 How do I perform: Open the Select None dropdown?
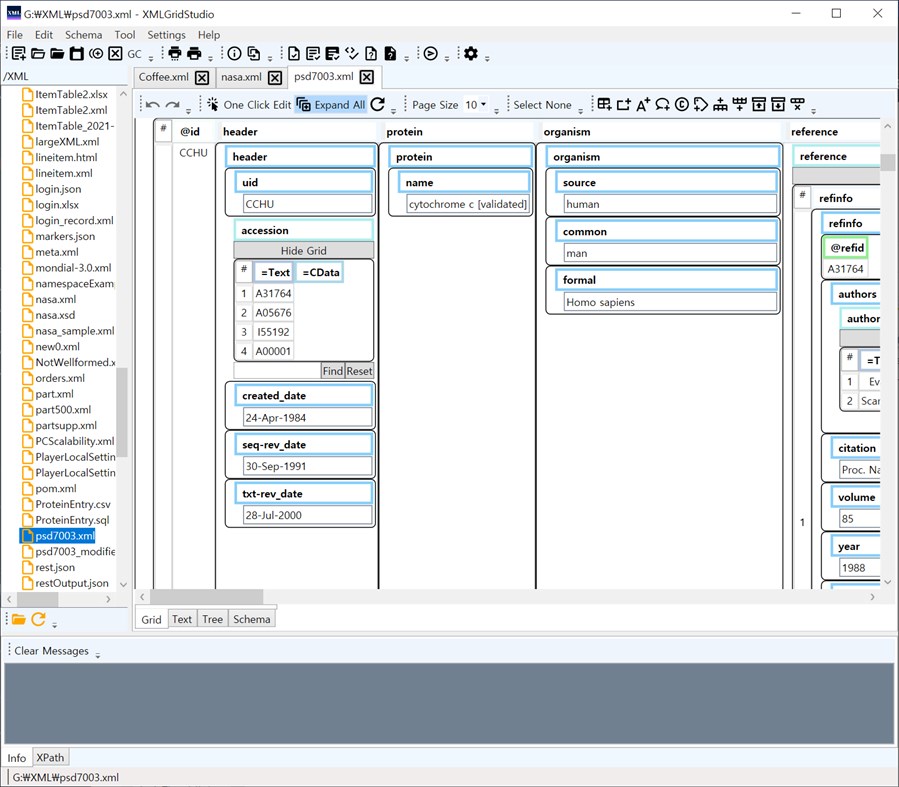pyautogui.click(x=543, y=105)
